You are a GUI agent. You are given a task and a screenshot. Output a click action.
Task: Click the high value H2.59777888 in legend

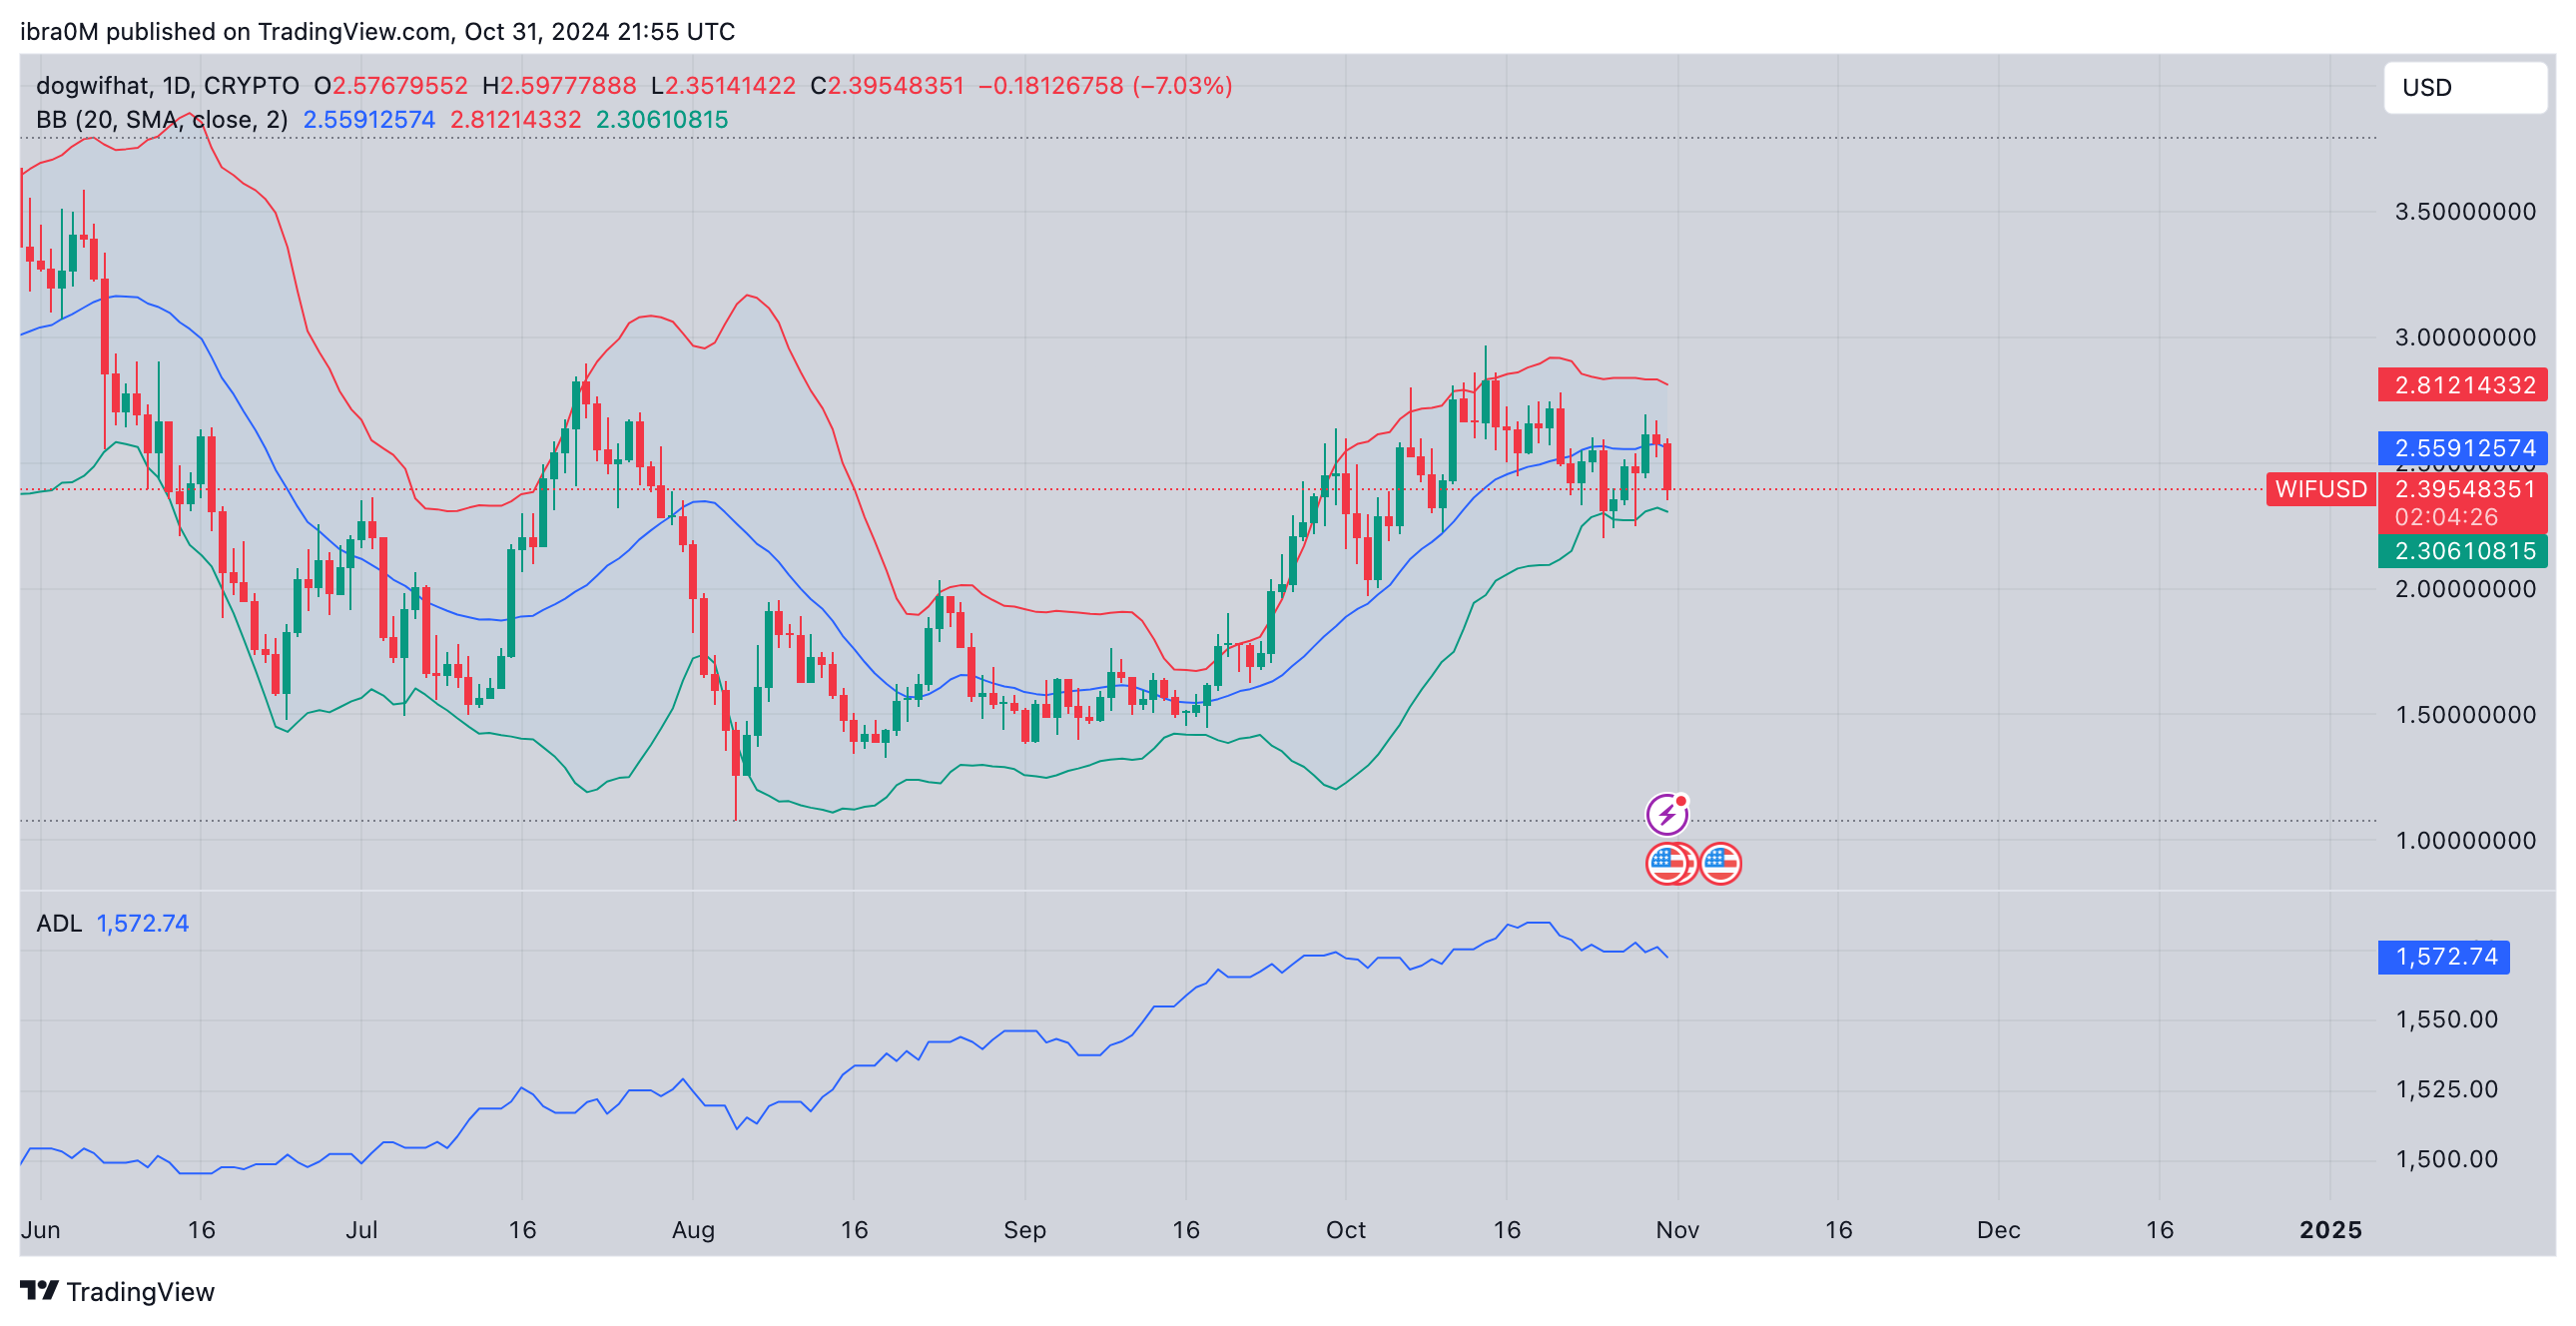pos(559,86)
